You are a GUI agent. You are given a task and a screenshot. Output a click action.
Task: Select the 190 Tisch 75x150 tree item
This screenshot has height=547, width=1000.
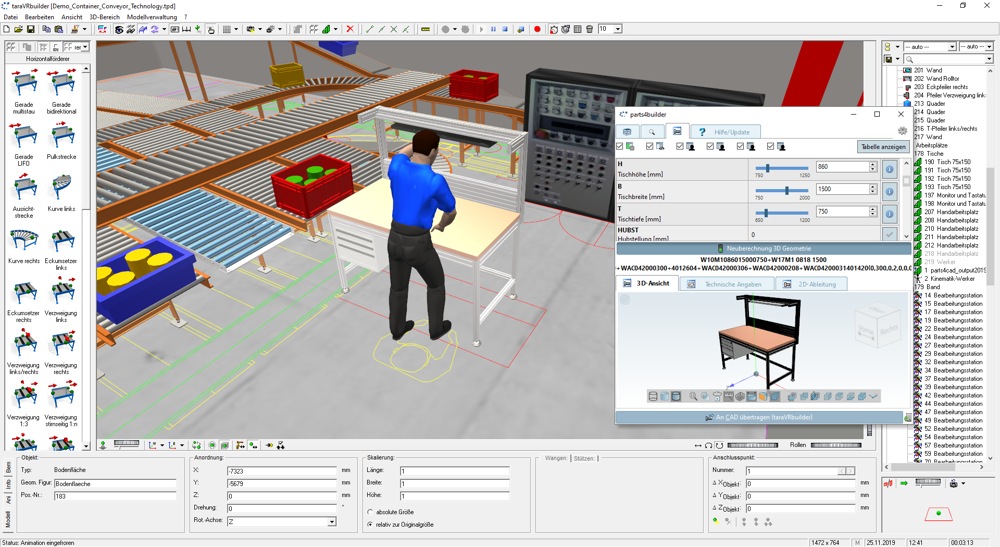click(948, 162)
